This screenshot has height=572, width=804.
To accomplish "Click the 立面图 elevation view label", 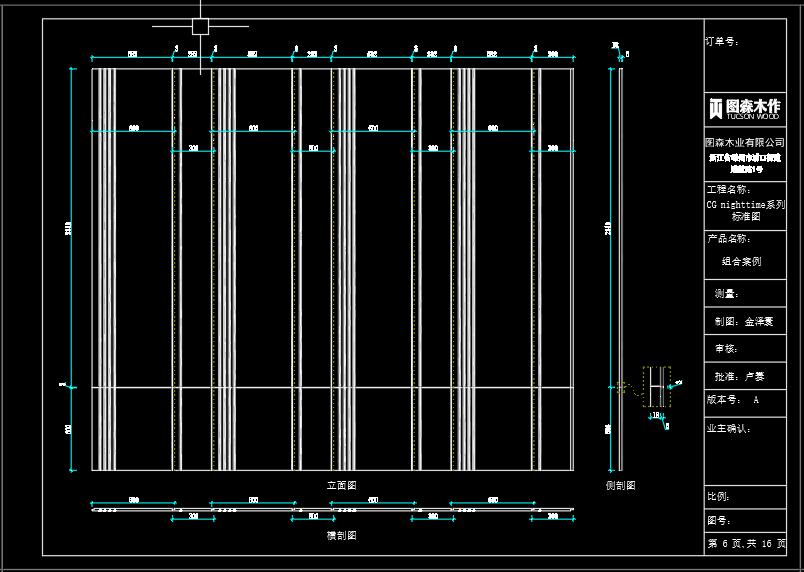I will [341, 484].
